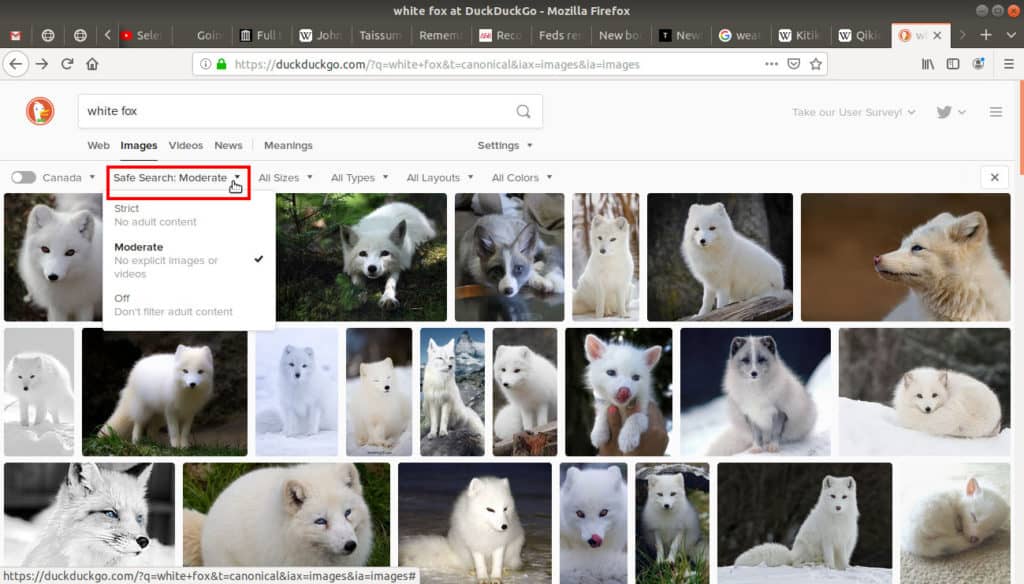
Task: Switch to the Google wea tab
Action: pyautogui.click(x=741, y=35)
